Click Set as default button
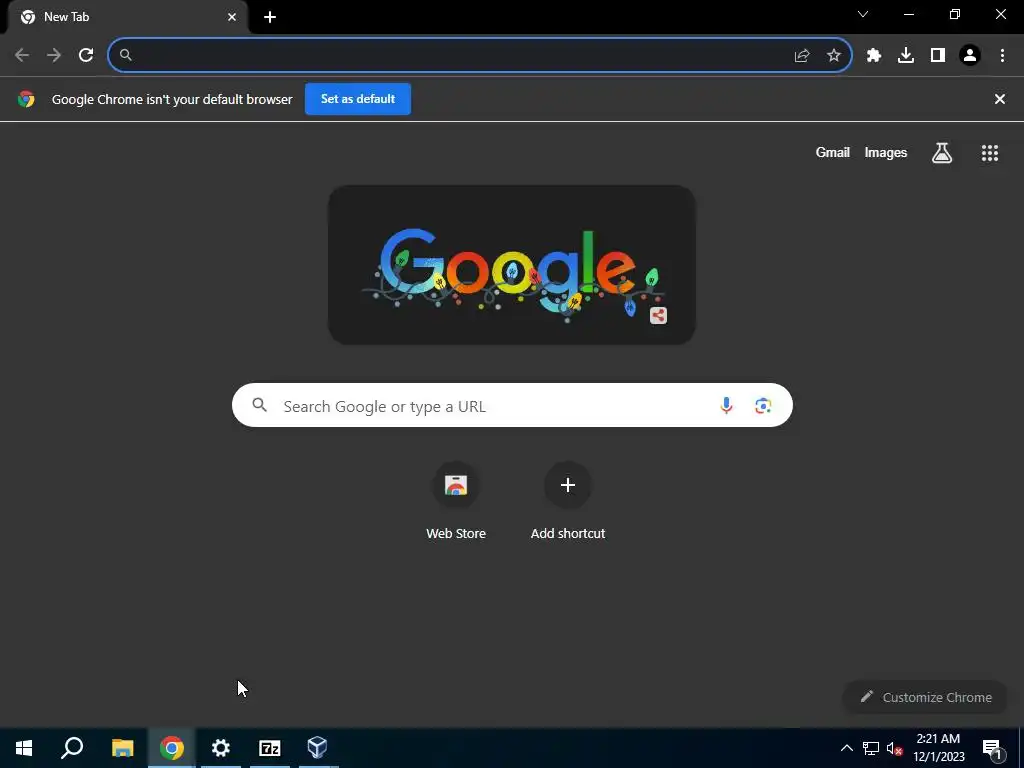The image size is (1024, 768). pos(358,99)
